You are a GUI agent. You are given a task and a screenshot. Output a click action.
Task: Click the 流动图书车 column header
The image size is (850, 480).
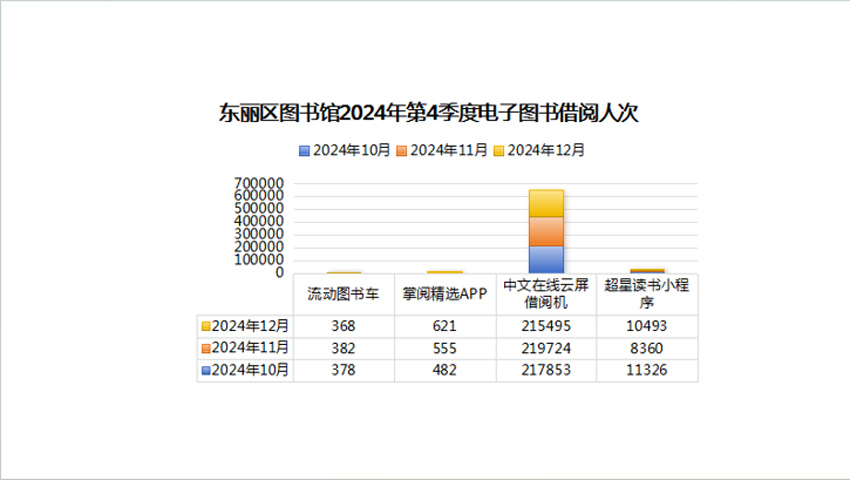(344, 294)
